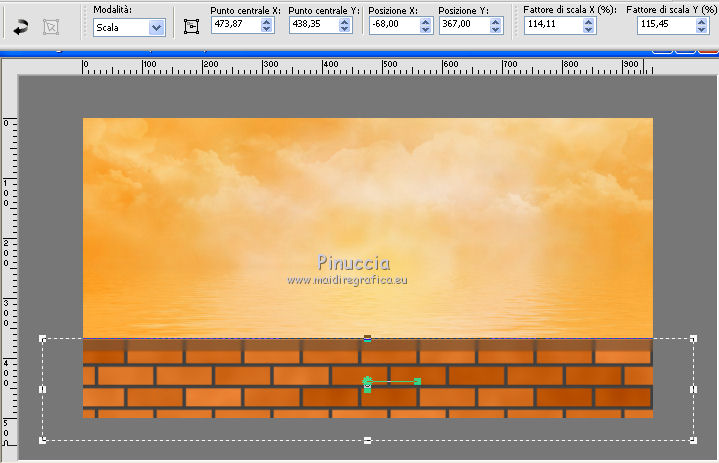Increase Posizione X with up arrow

426,22
